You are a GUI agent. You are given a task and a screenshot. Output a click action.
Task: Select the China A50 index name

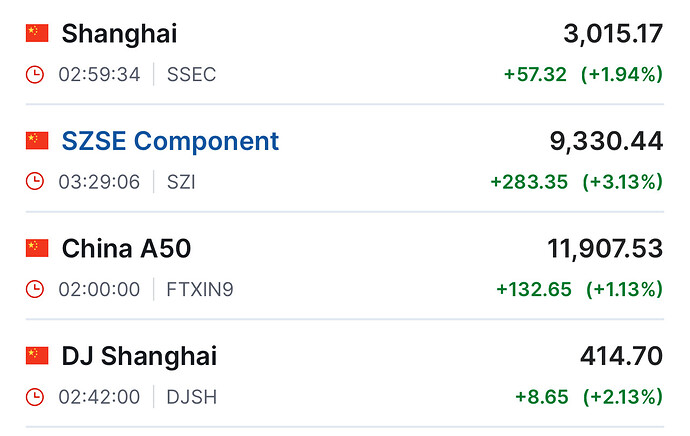point(126,248)
